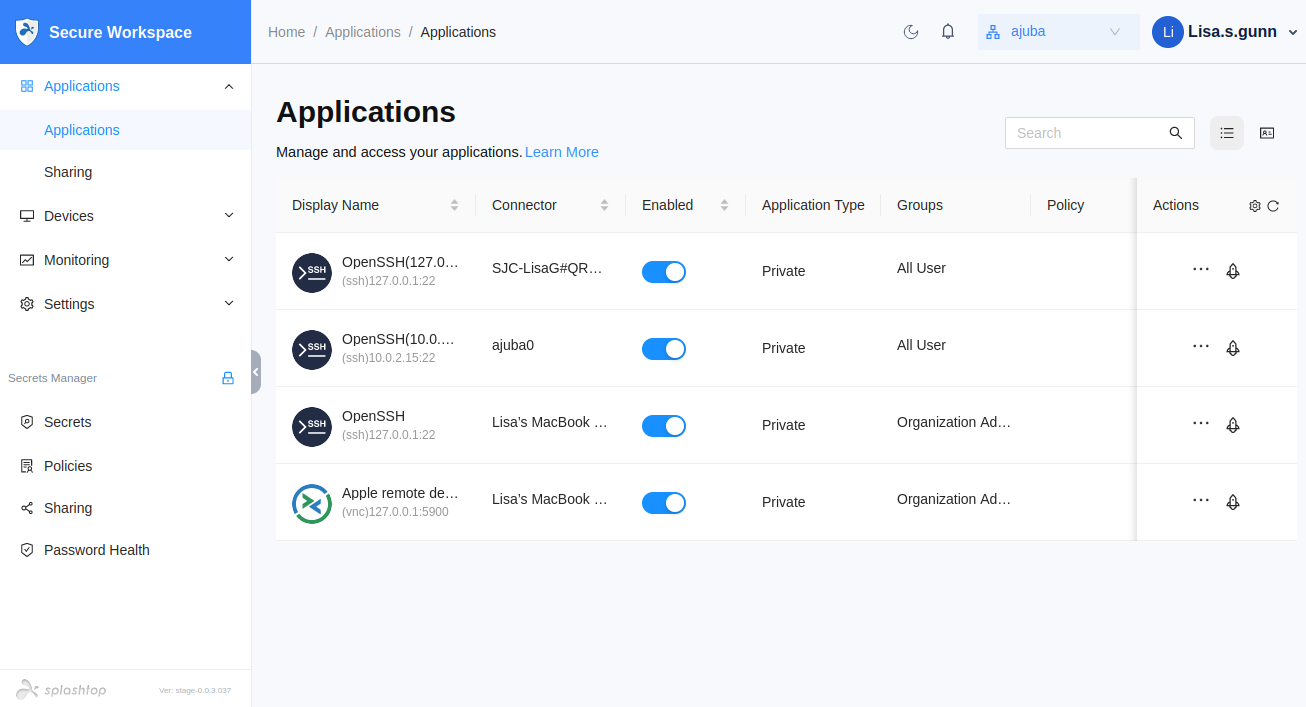Click the Secrets Manager lock icon
This screenshot has height=707, width=1306.
point(228,378)
